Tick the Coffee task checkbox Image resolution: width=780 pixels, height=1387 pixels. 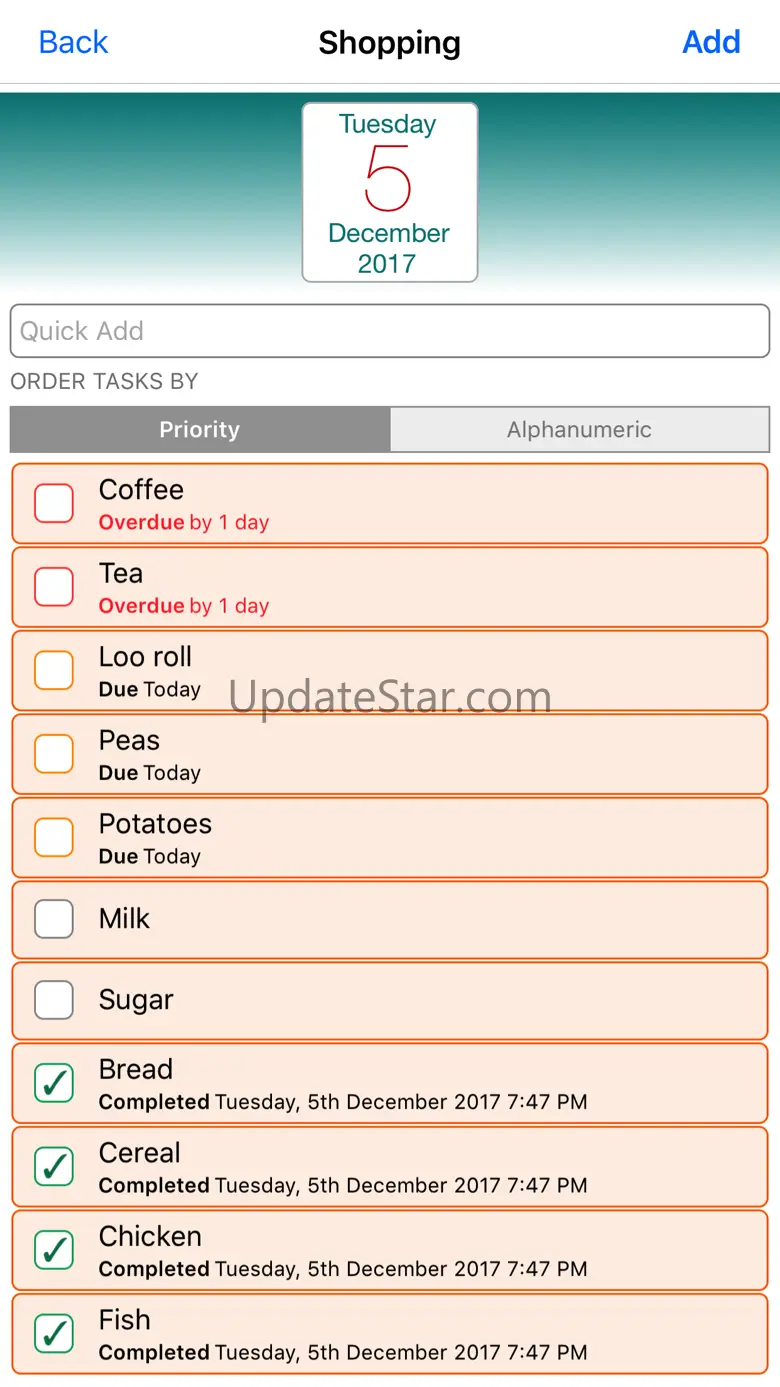pyautogui.click(x=54, y=503)
